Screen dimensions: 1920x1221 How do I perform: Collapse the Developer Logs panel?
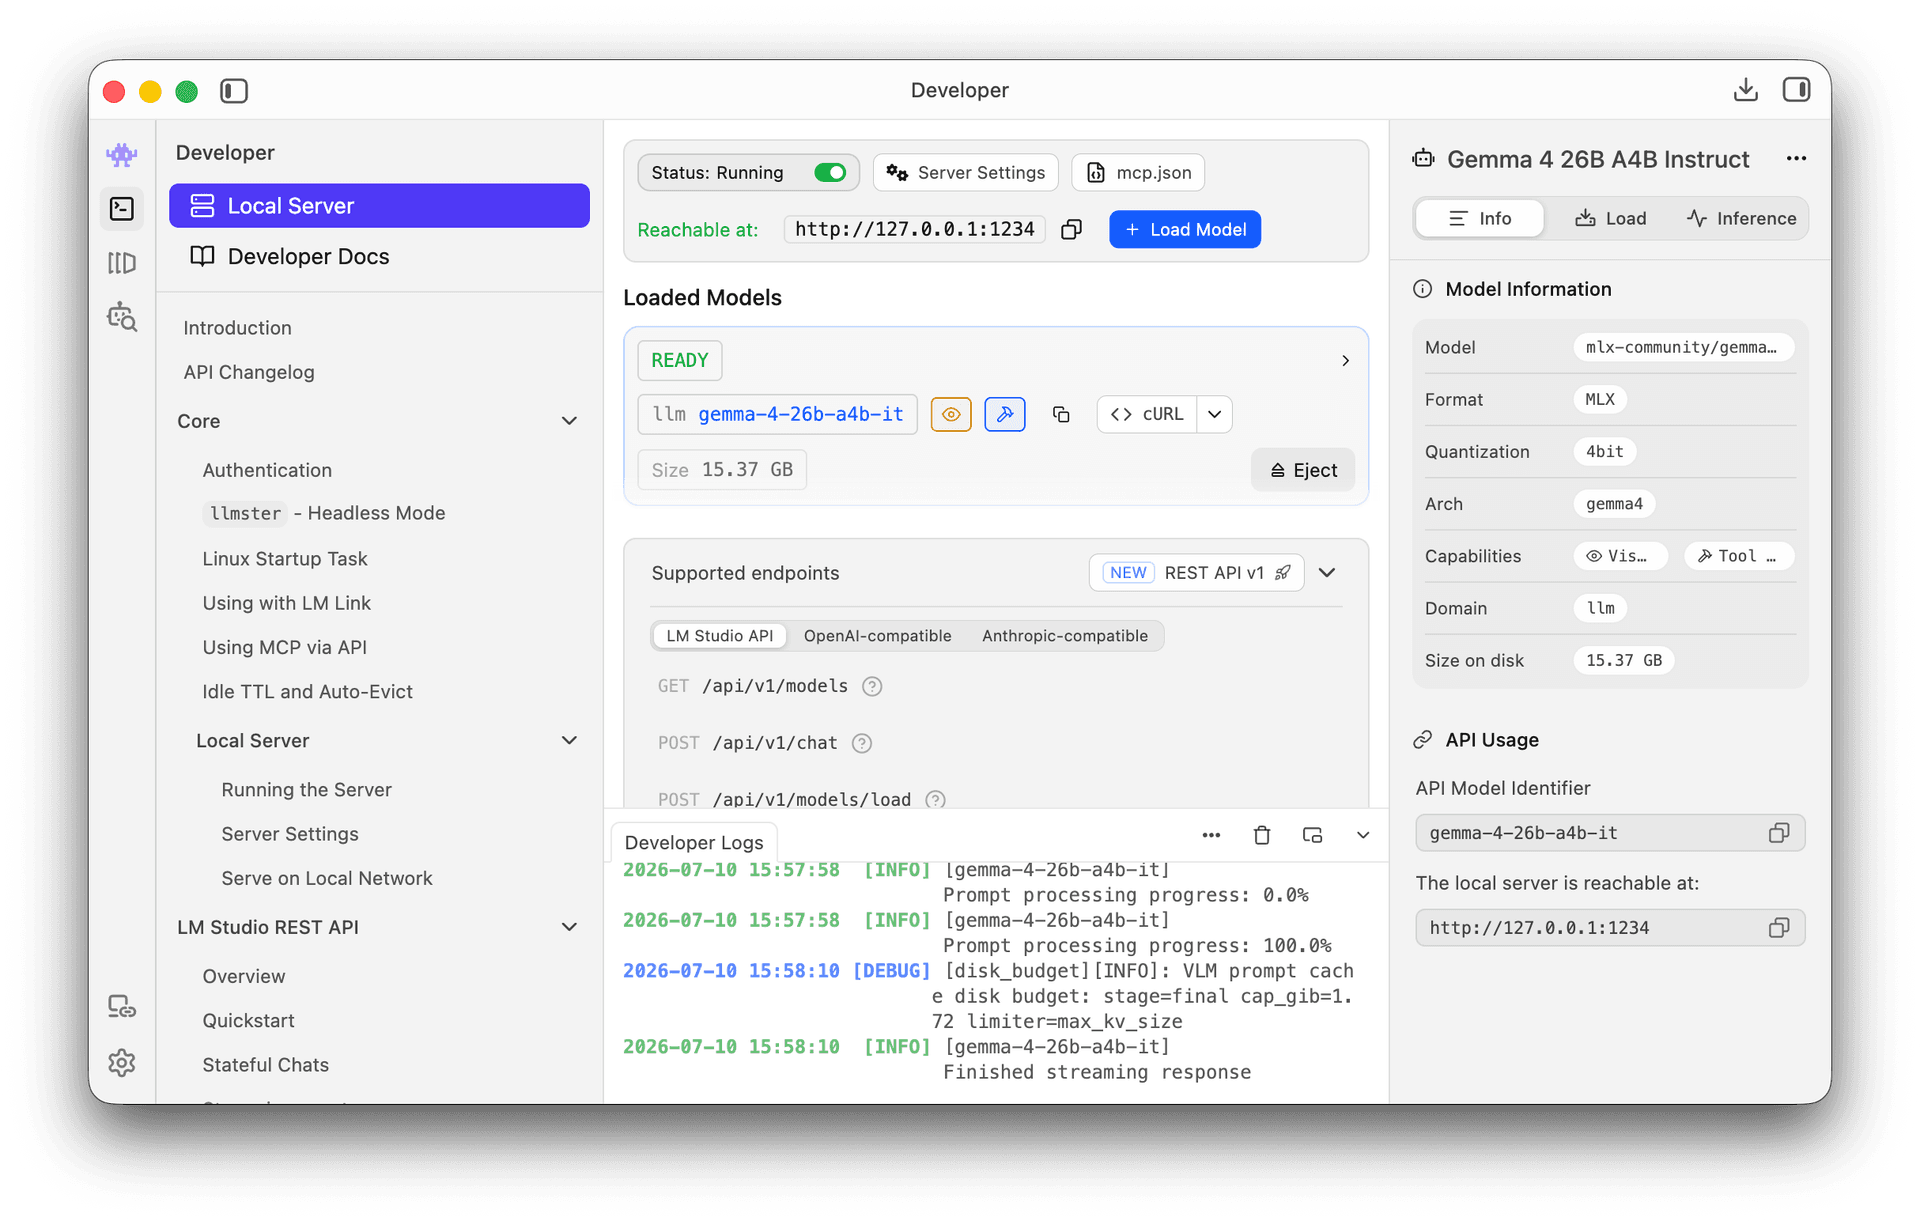(1362, 835)
